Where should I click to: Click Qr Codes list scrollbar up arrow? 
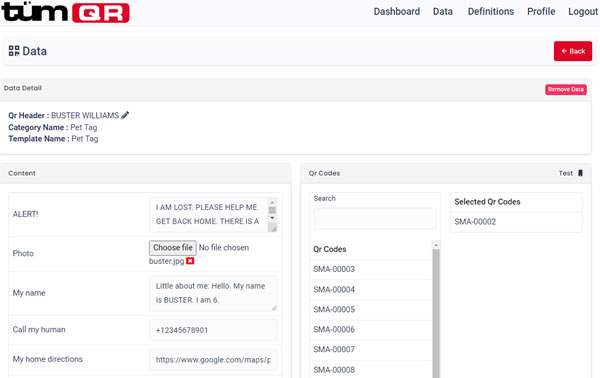pyautogui.click(x=436, y=244)
